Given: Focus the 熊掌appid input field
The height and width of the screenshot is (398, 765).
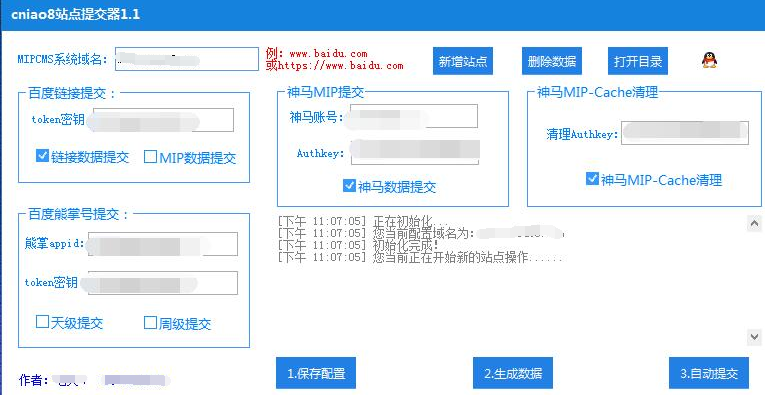Looking at the screenshot, I should click(162, 244).
